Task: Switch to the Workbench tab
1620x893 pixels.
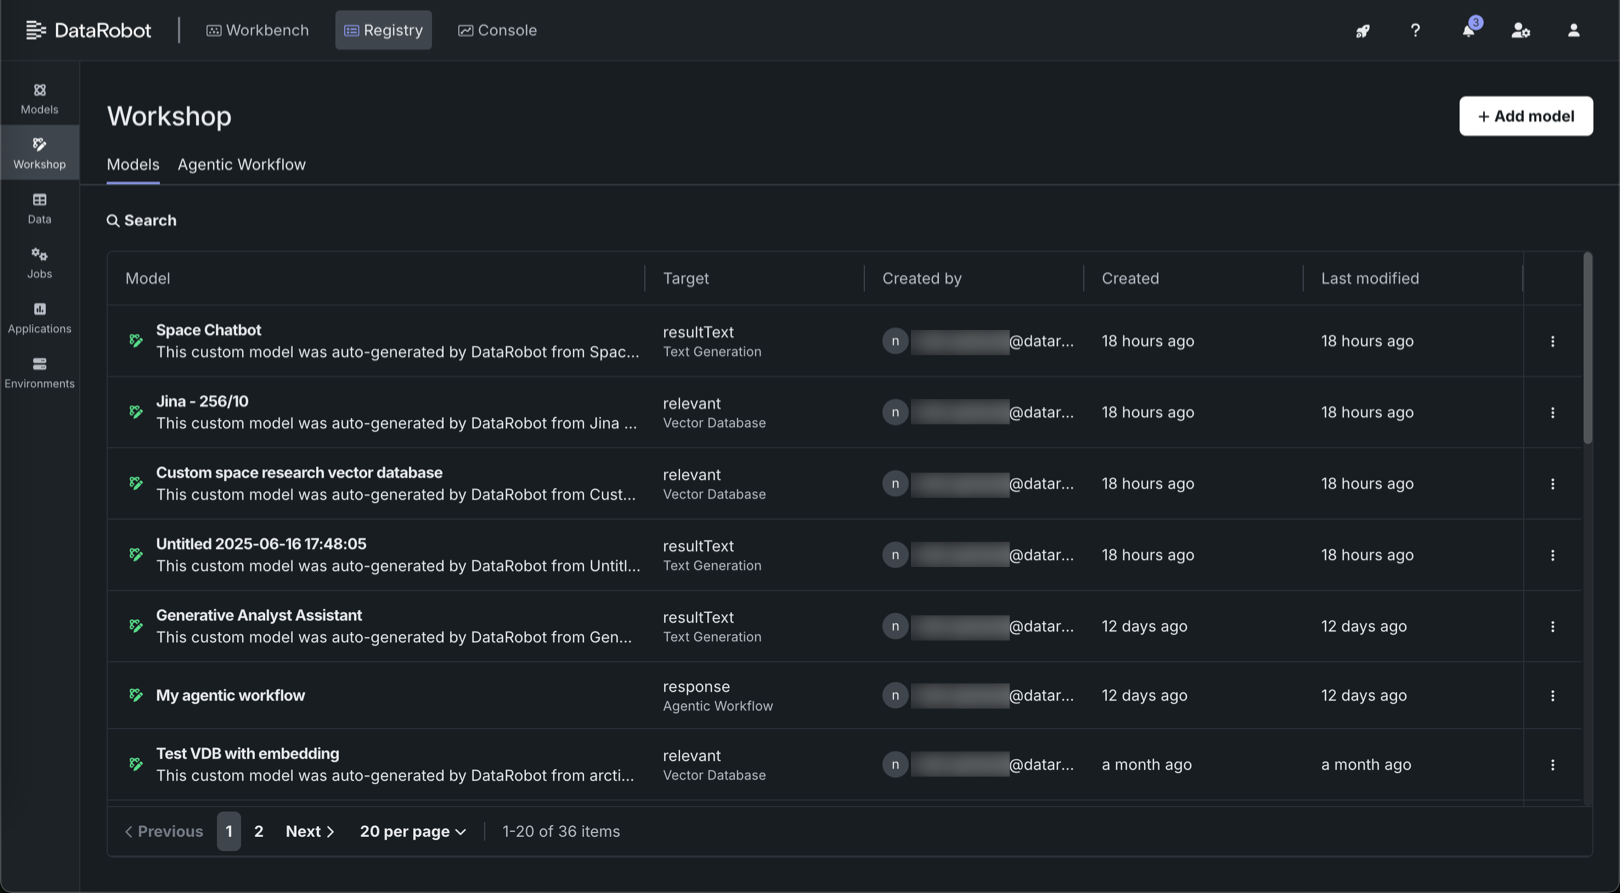Action: point(257,30)
